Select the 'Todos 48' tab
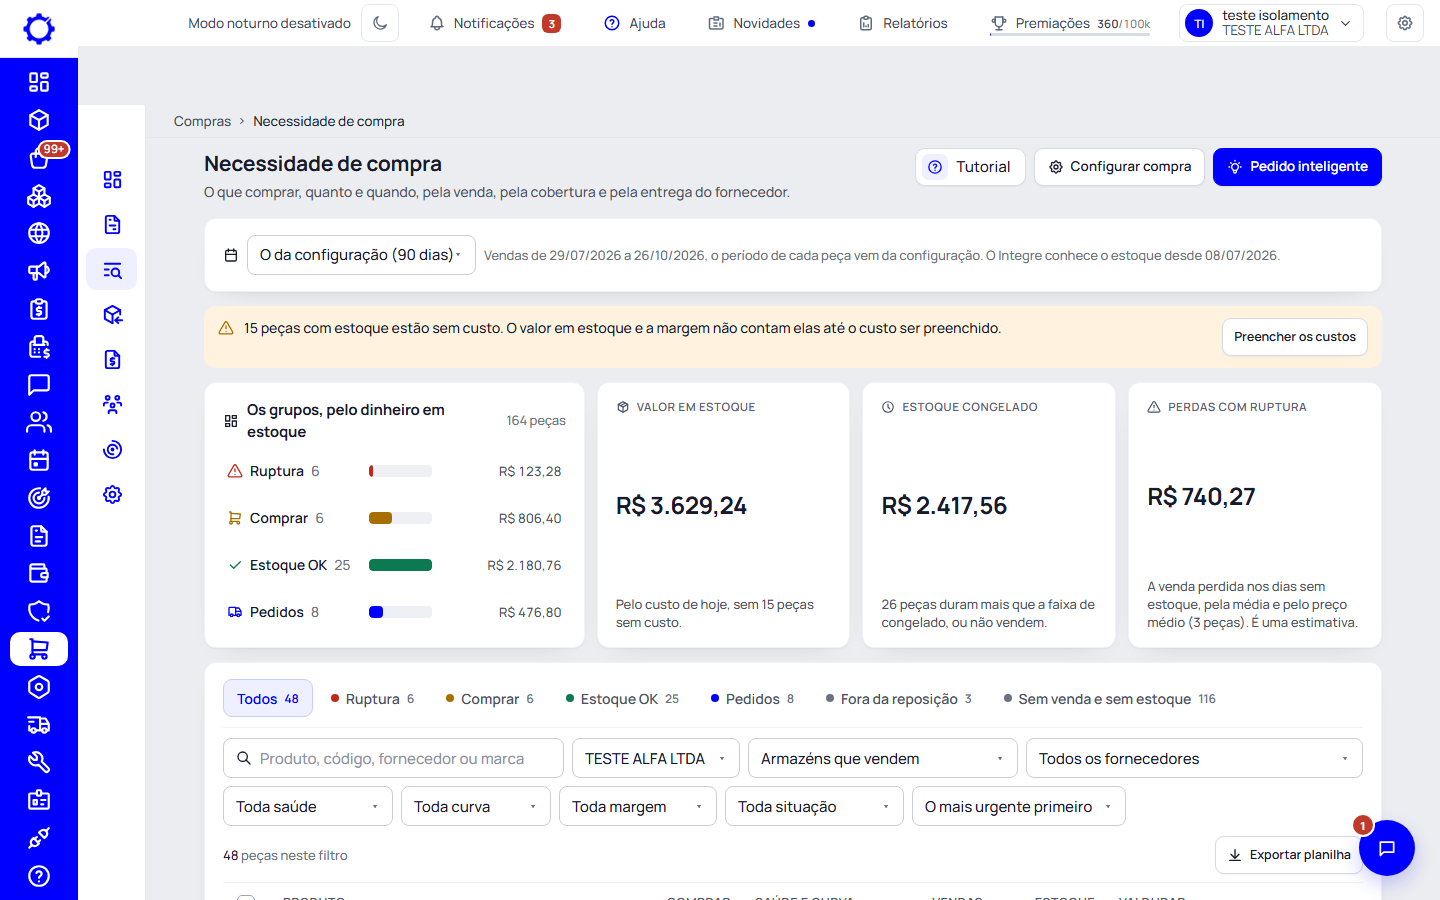This screenshot has width=1440, height=900. click(268, 699)
